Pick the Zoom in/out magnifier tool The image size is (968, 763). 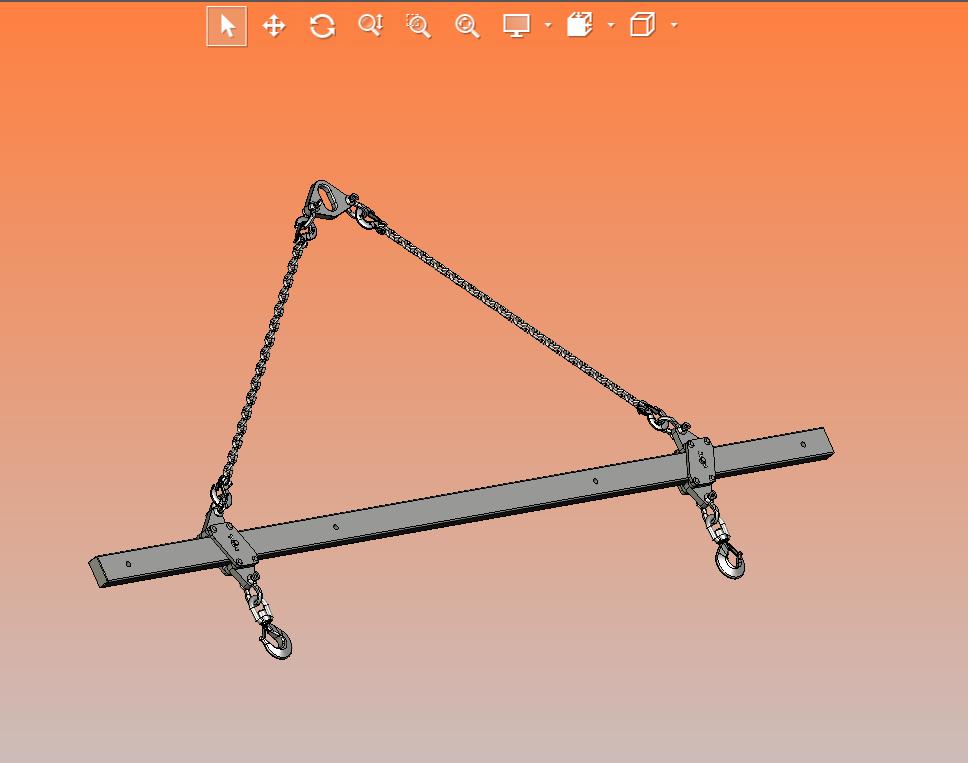coord(370,25)
